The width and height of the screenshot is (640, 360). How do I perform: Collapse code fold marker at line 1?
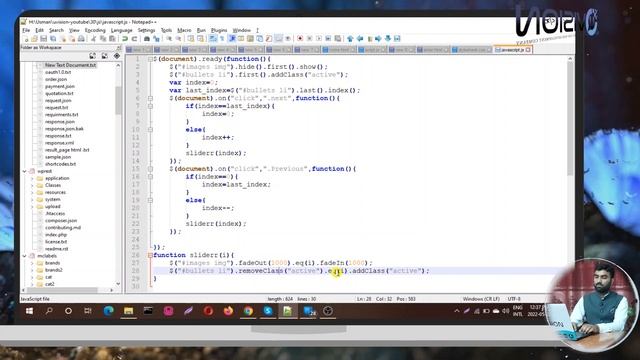click(150, 59)
